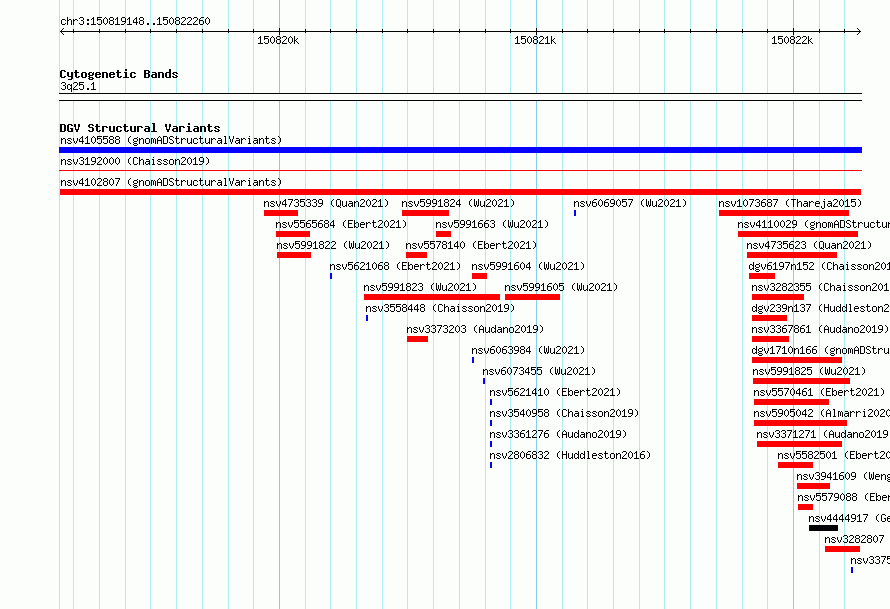This screenshot has width=890, height=609.
Task: Open variant nsv3192000 (Chaisson2019) label
Action: (x=135, y=161)
